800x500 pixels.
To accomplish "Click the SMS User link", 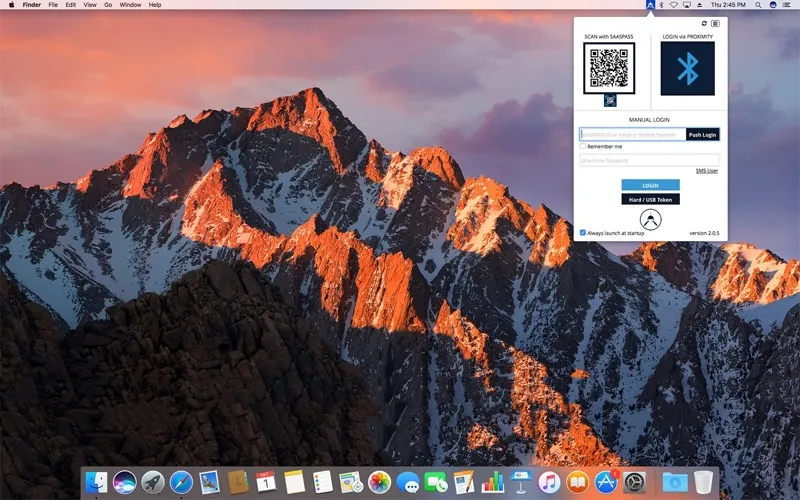I will click(707, 171).
